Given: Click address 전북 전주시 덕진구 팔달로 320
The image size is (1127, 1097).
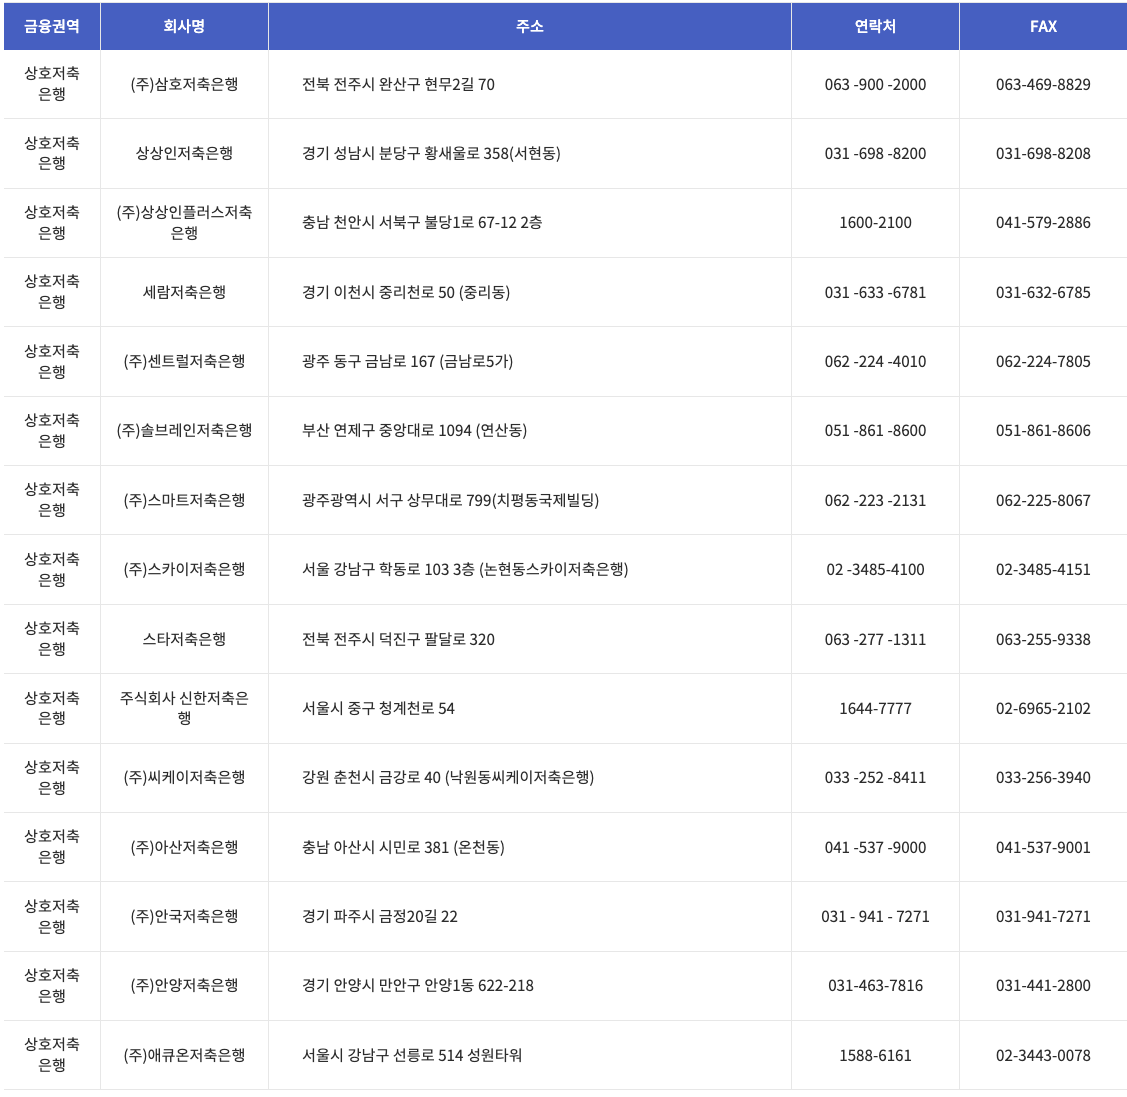Looking at the screenshot, I should [398, 638].
